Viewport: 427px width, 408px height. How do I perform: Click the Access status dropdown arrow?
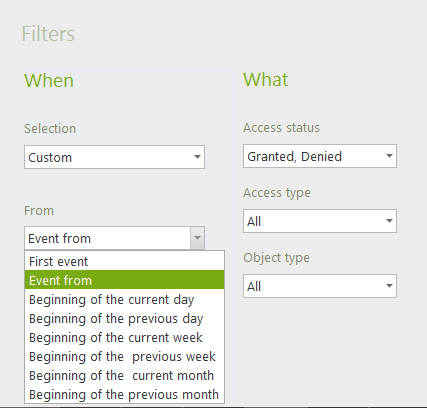click(389, 156)
